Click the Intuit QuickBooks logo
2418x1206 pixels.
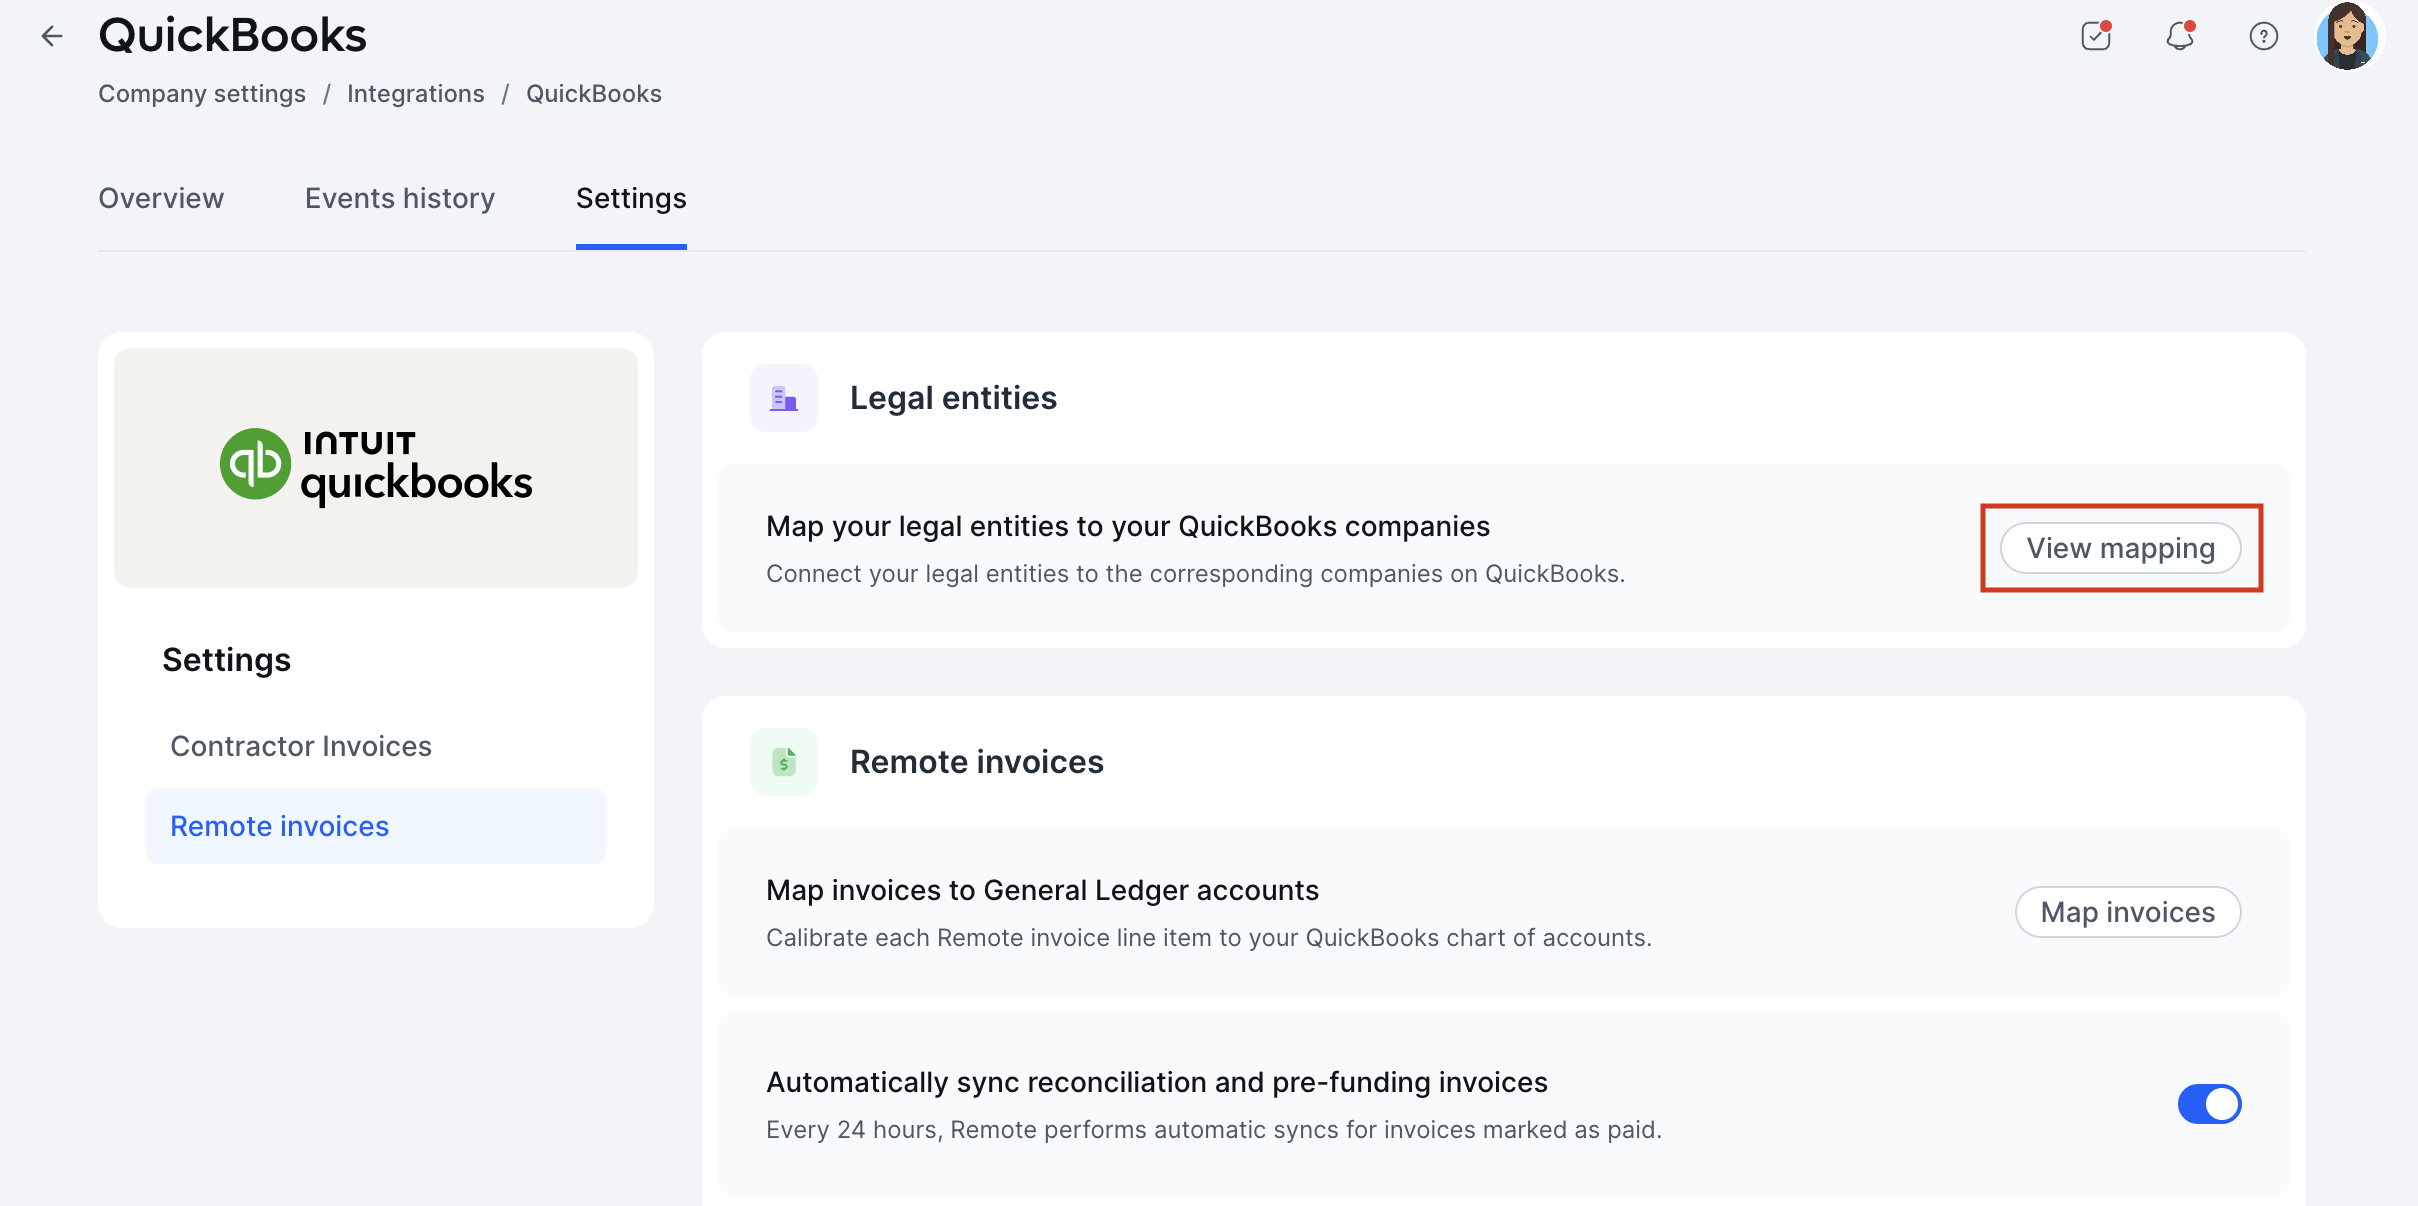click(x=376, y=467)
